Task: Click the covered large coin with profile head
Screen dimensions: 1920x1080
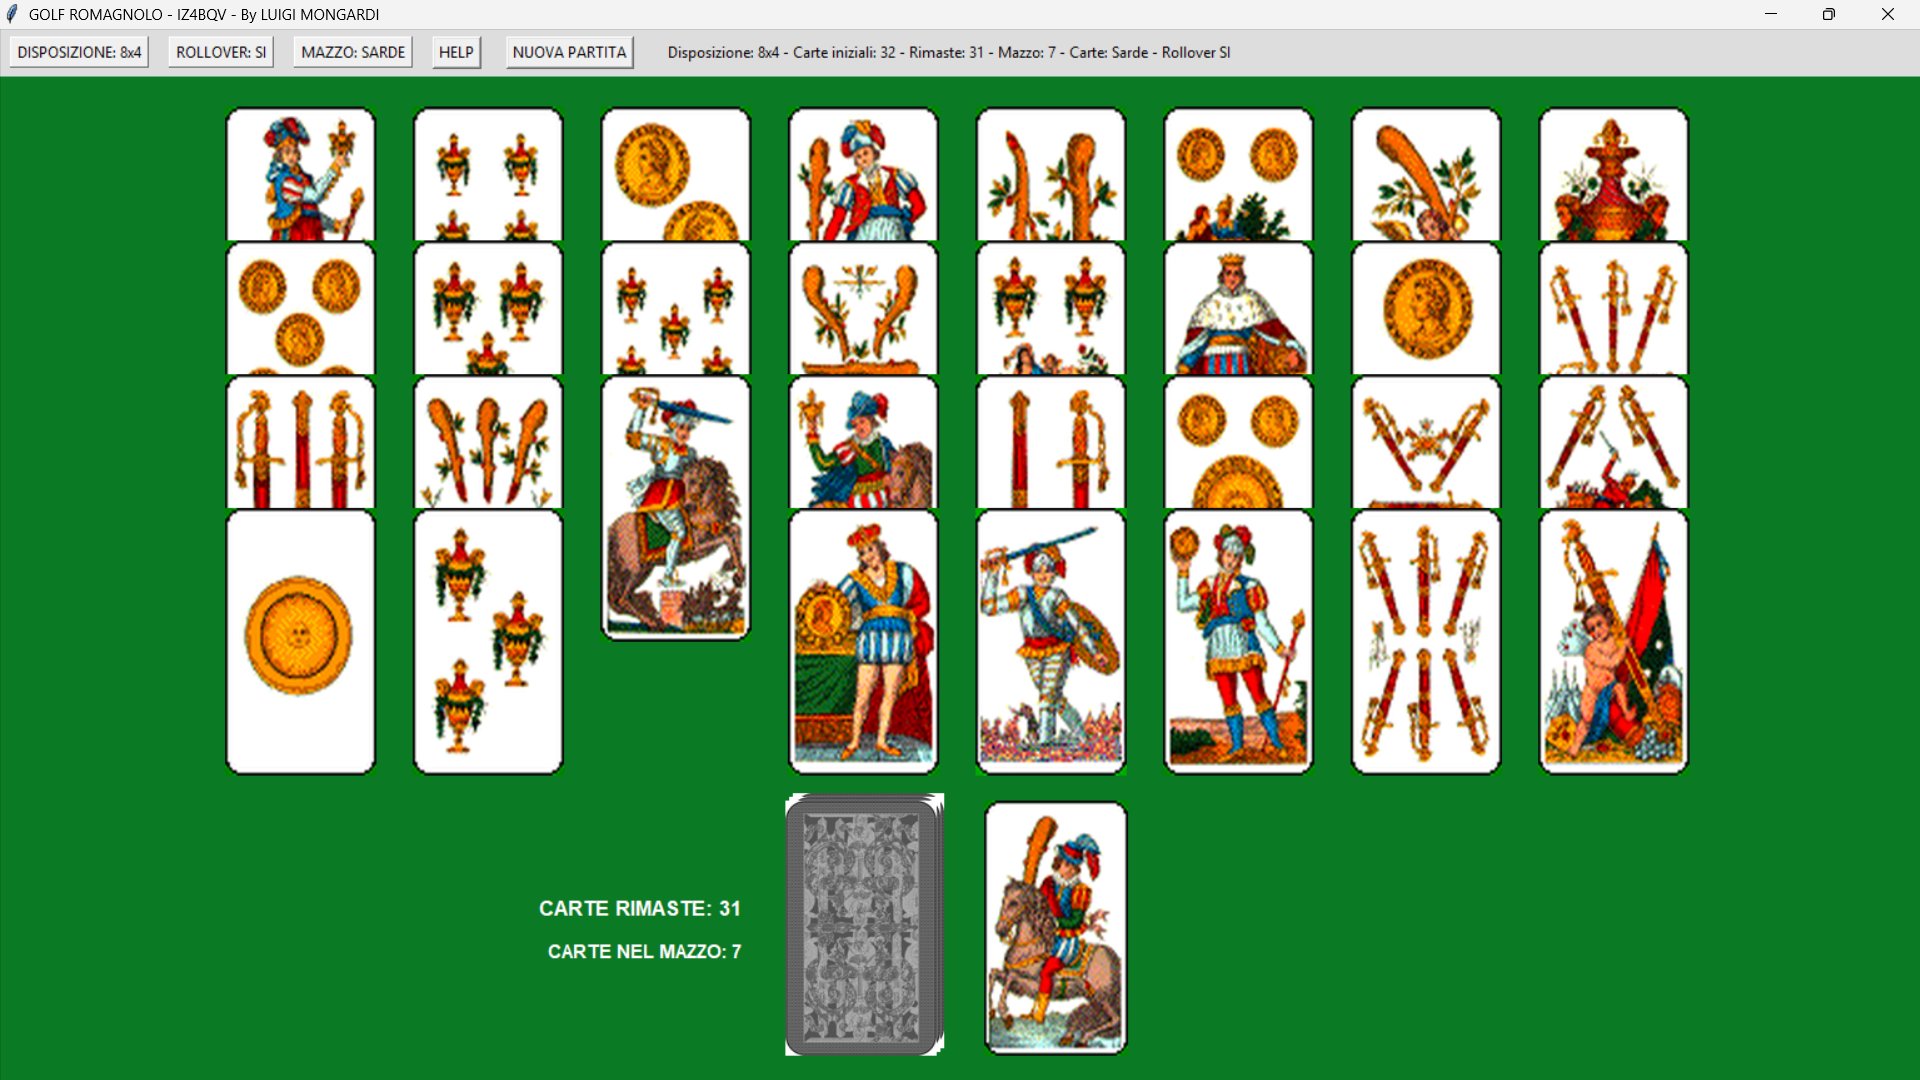Action: tap(1426, 309)
